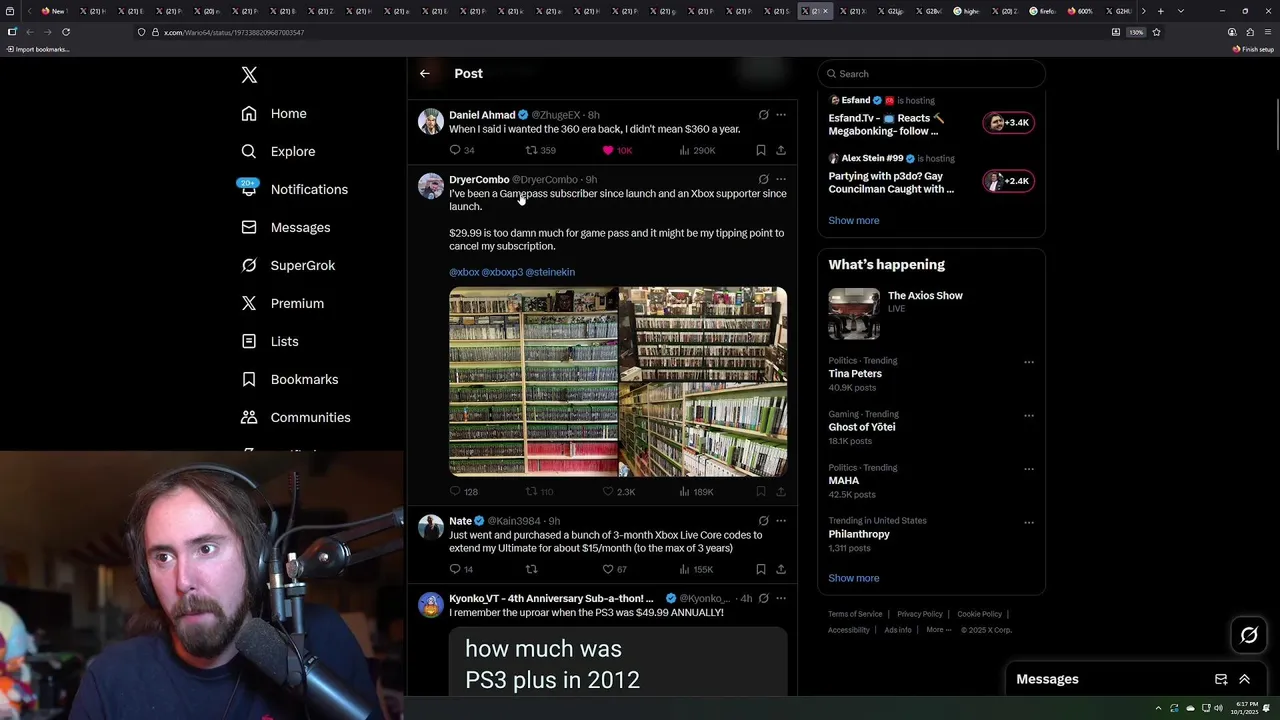The width and height of the screenshot is (1280, 720).
Task: Open more options for Ghost of Yōtei trend
Action: 1029,415
